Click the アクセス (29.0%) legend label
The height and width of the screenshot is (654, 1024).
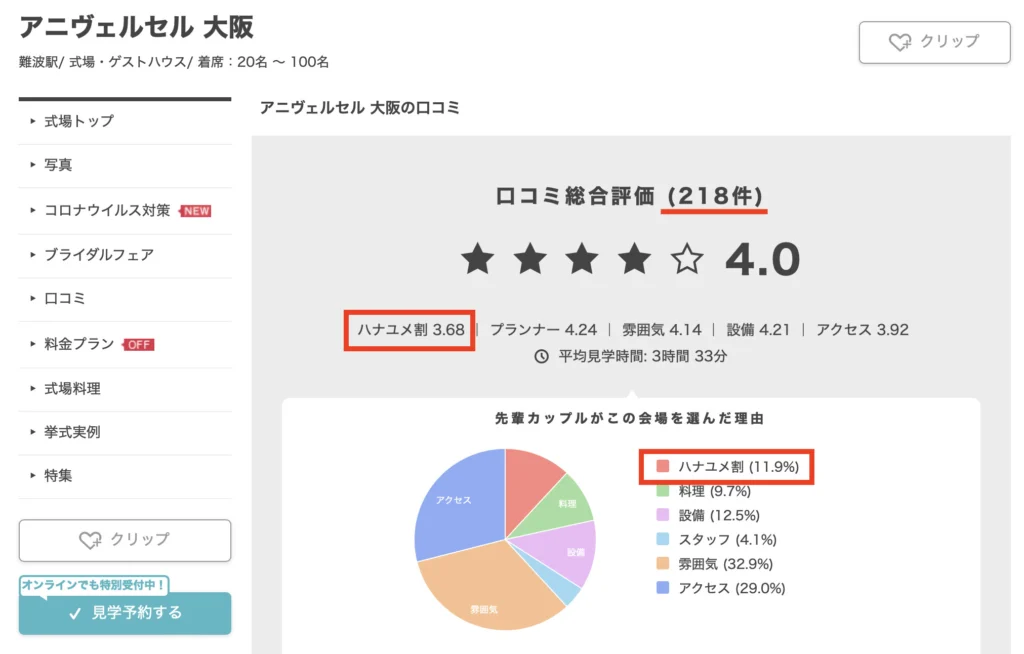(731, 588)
